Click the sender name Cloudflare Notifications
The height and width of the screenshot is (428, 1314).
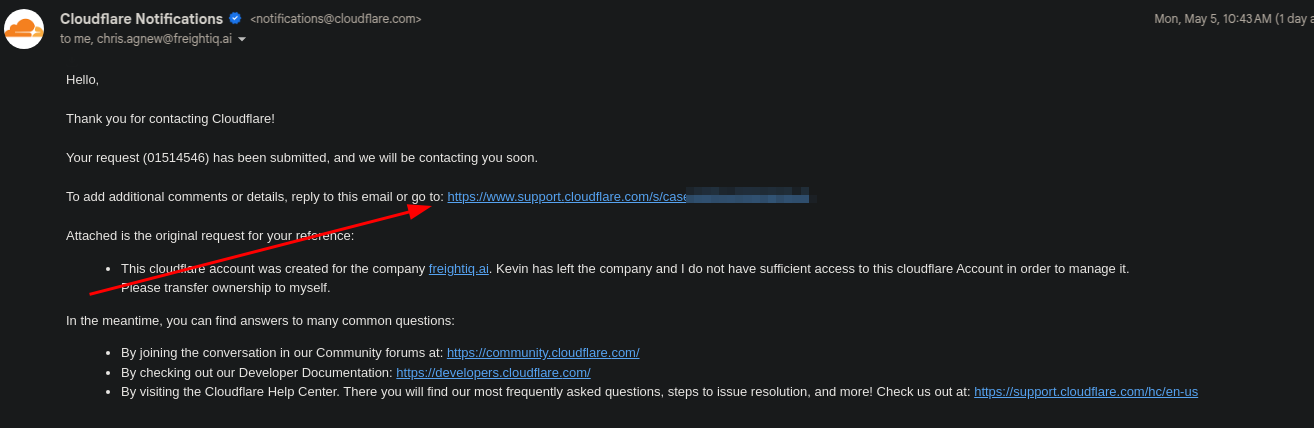click(x=141, y=19)
